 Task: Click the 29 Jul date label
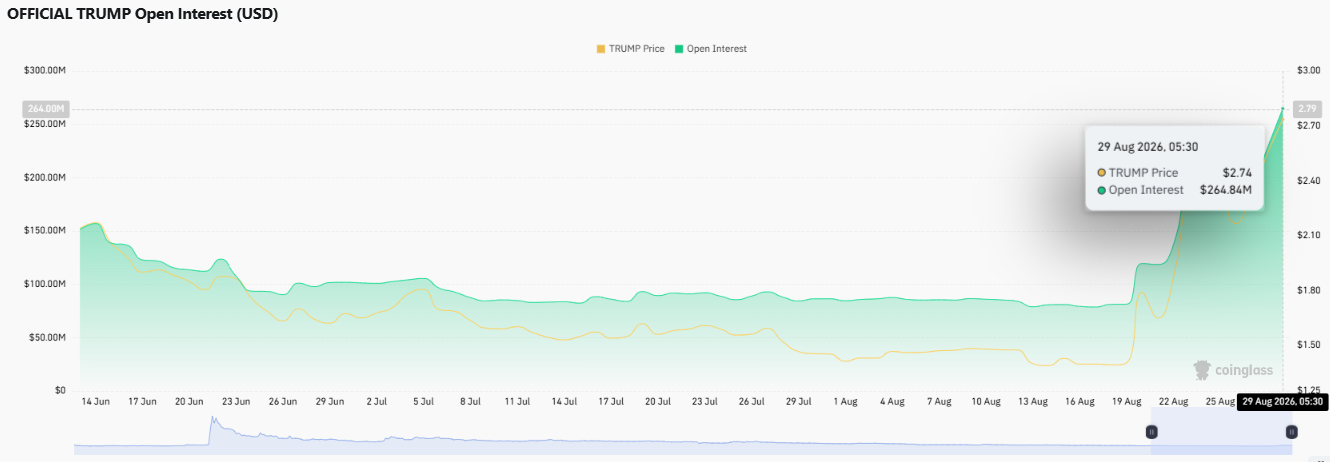(798, 401)
